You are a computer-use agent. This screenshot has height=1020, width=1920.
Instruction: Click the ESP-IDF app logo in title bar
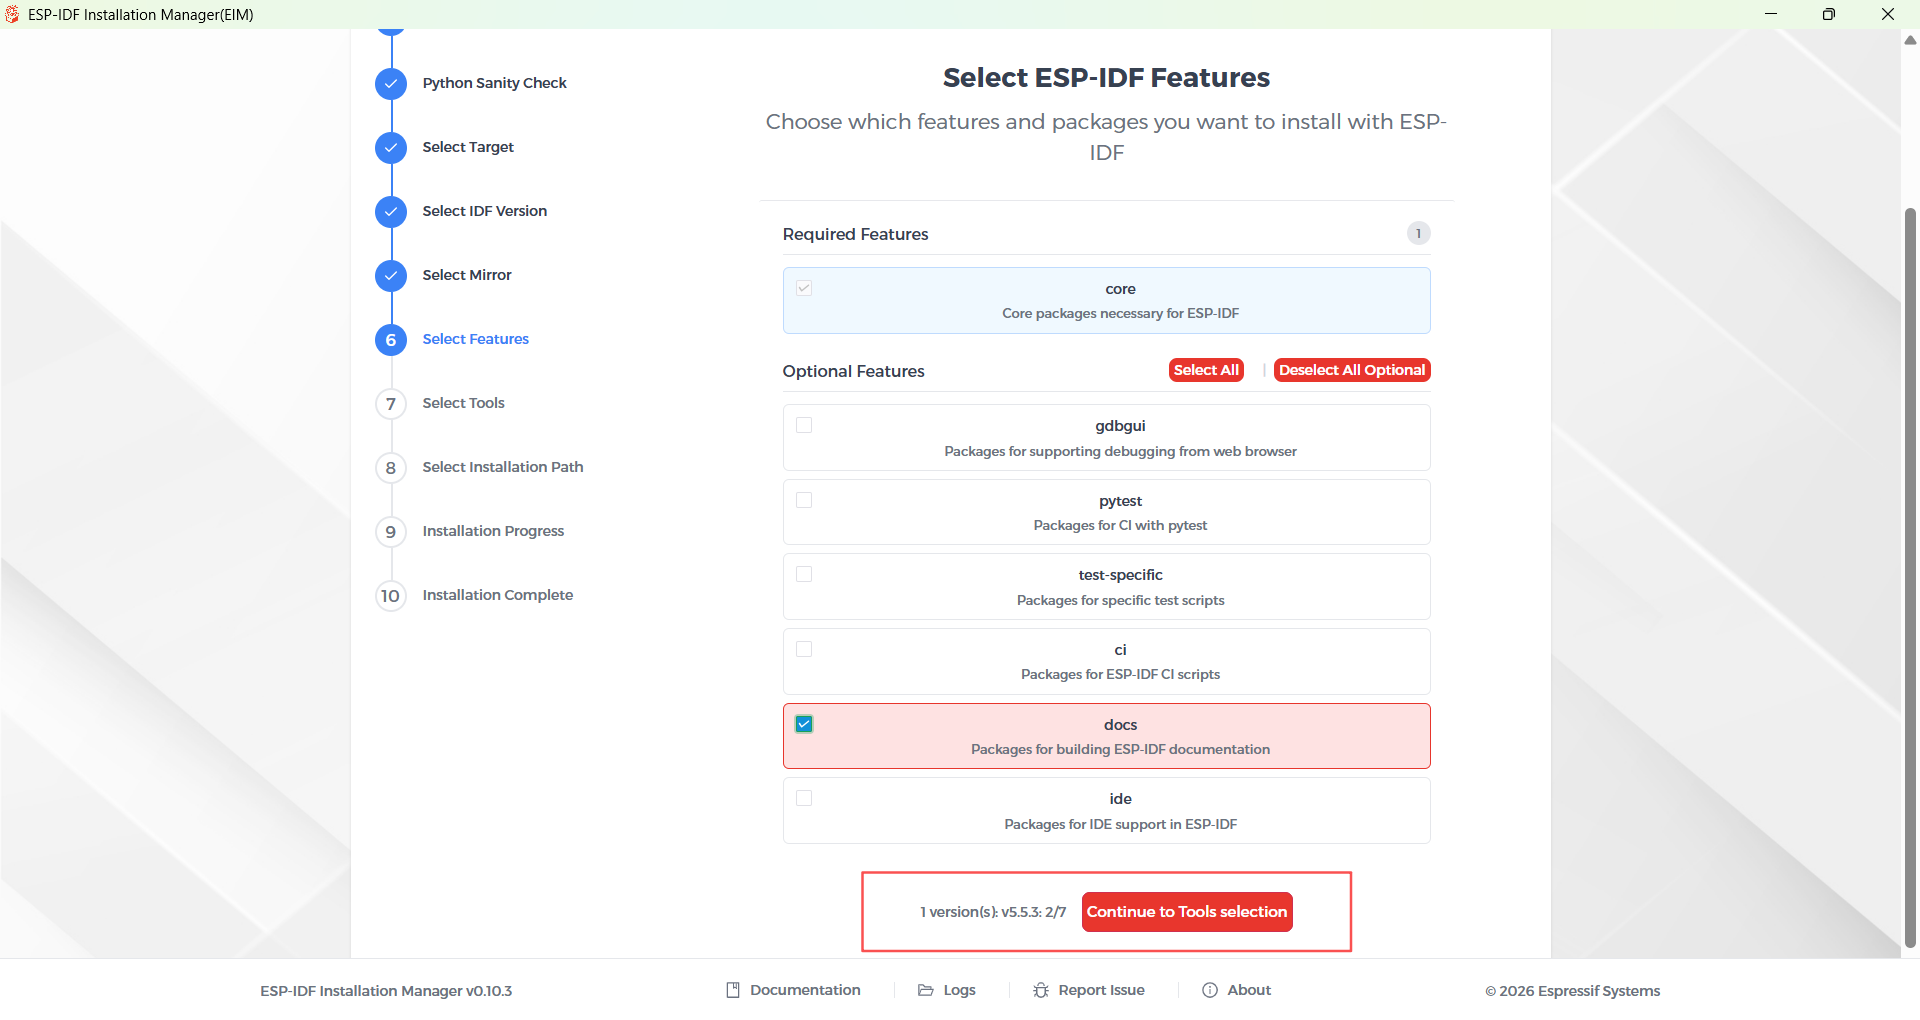click(12, 14)
